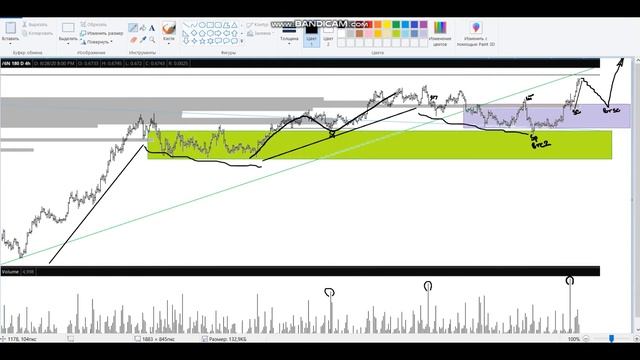The height and width of the screenshot is (360, 640).
Task: Choose the Pentagon shape
Action: point(202,33)
